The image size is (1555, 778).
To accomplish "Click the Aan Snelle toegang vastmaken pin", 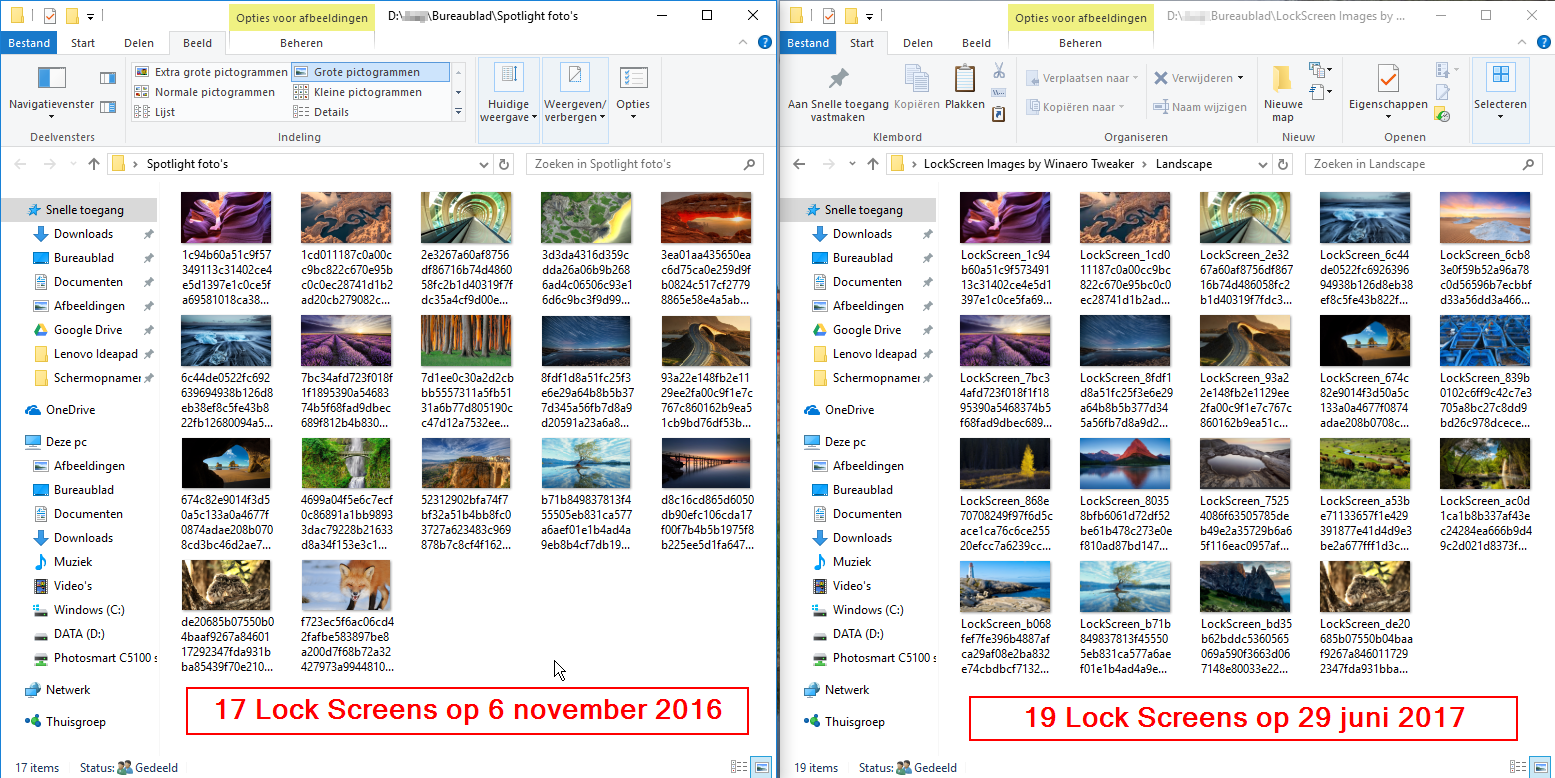I will 838,86.
